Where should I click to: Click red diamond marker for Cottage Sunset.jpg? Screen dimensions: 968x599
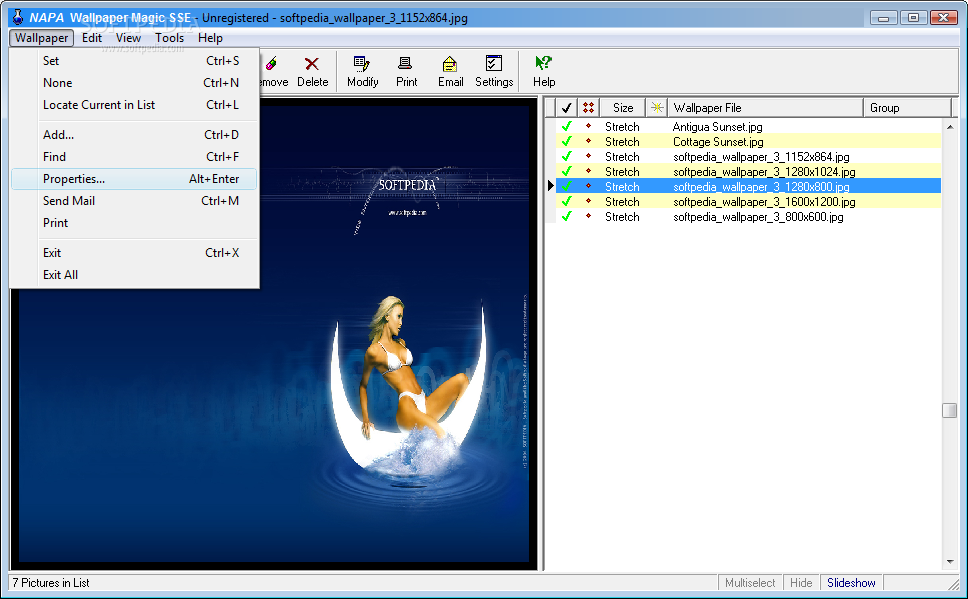588,140
